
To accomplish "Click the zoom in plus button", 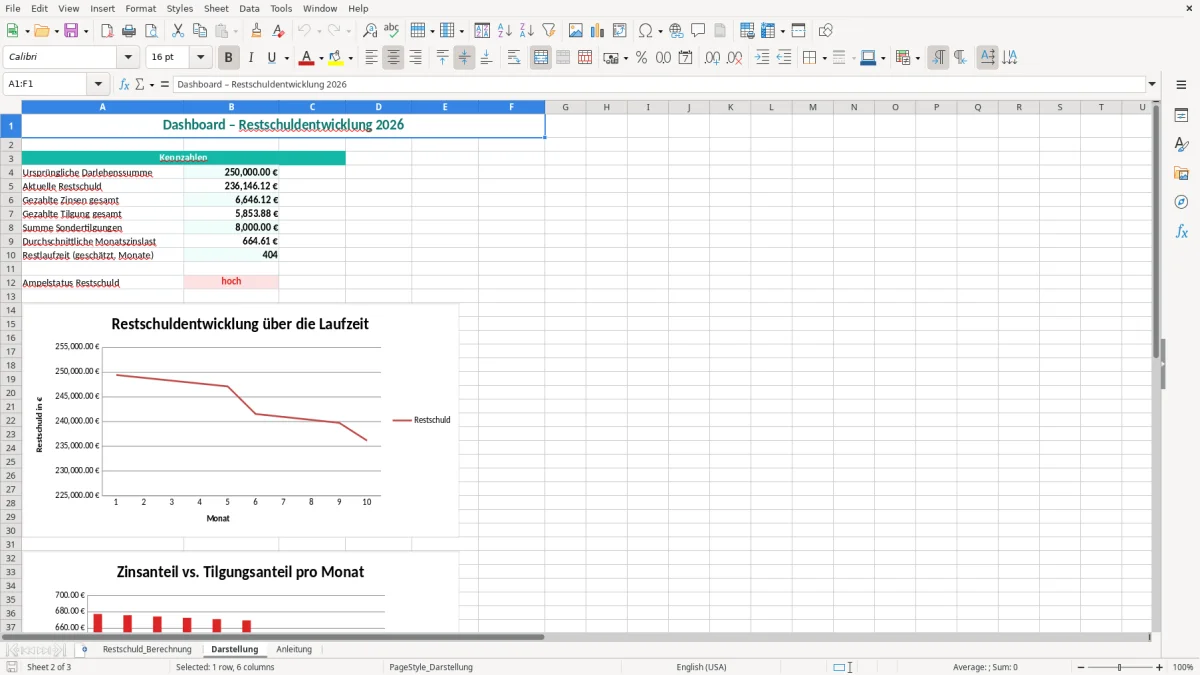I will click(1160, 667).
